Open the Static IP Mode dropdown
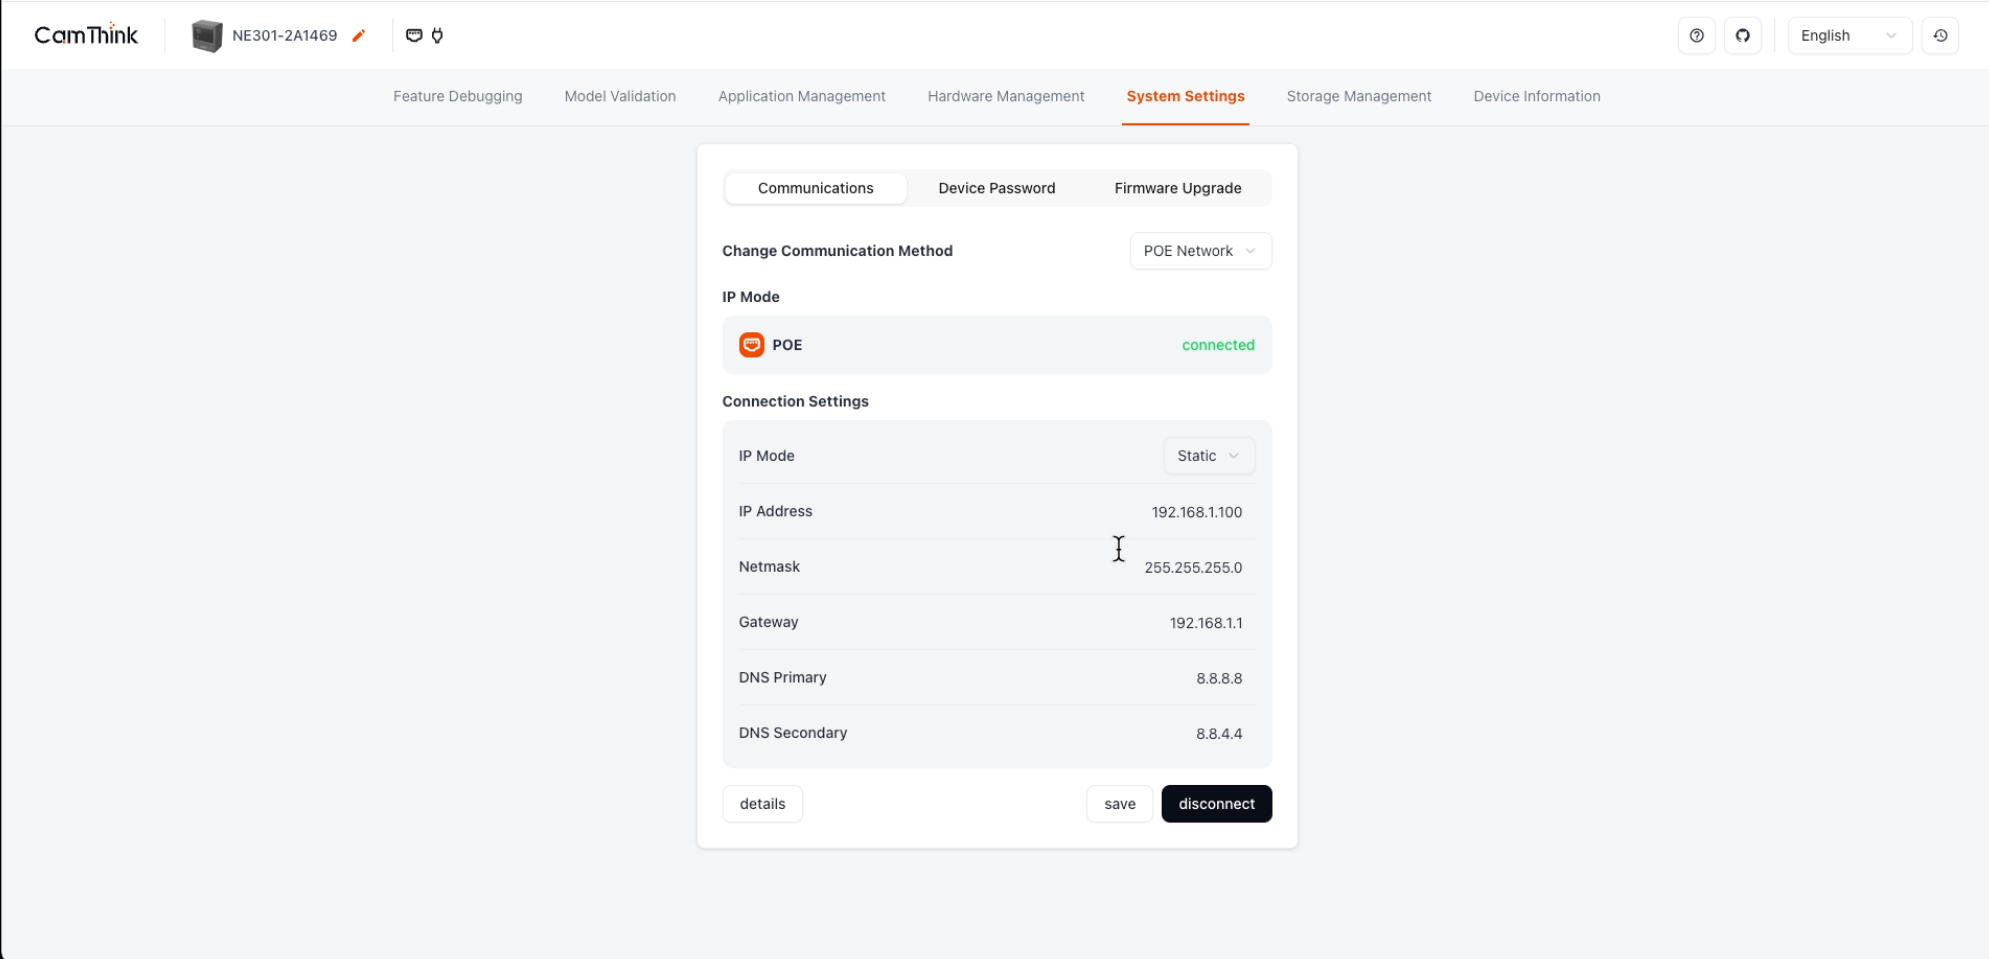Screen dimensions: 1989x959 tap(1208, 456)
